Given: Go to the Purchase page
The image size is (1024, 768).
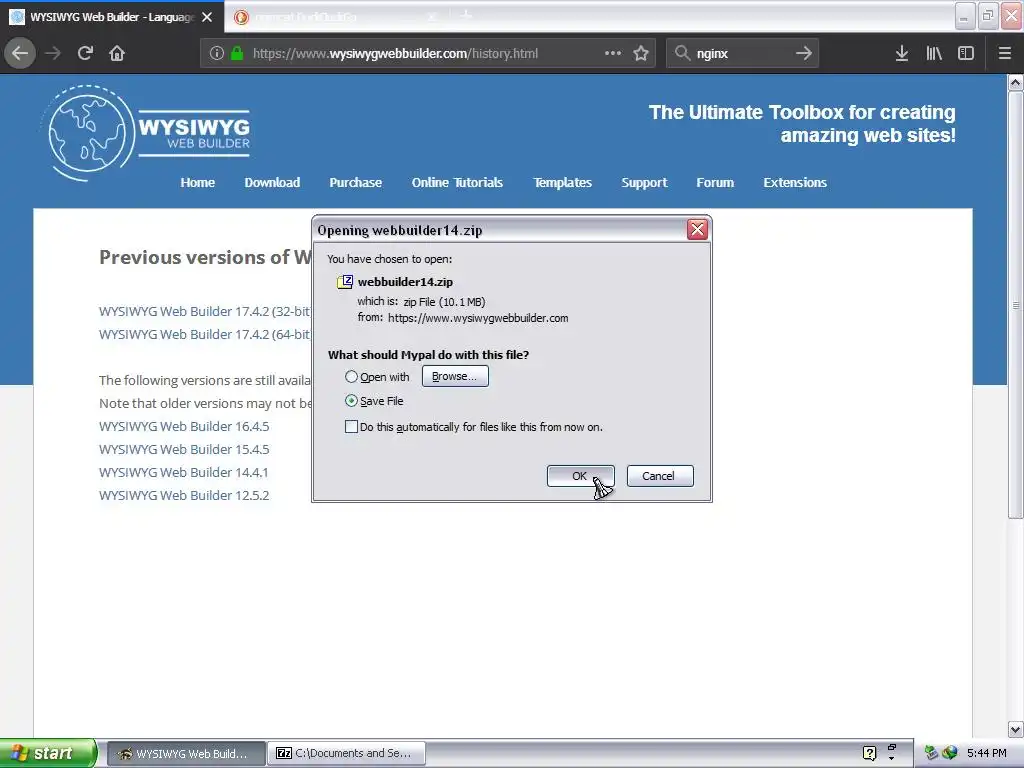Looking at the screenshot, I should (355, 182).
